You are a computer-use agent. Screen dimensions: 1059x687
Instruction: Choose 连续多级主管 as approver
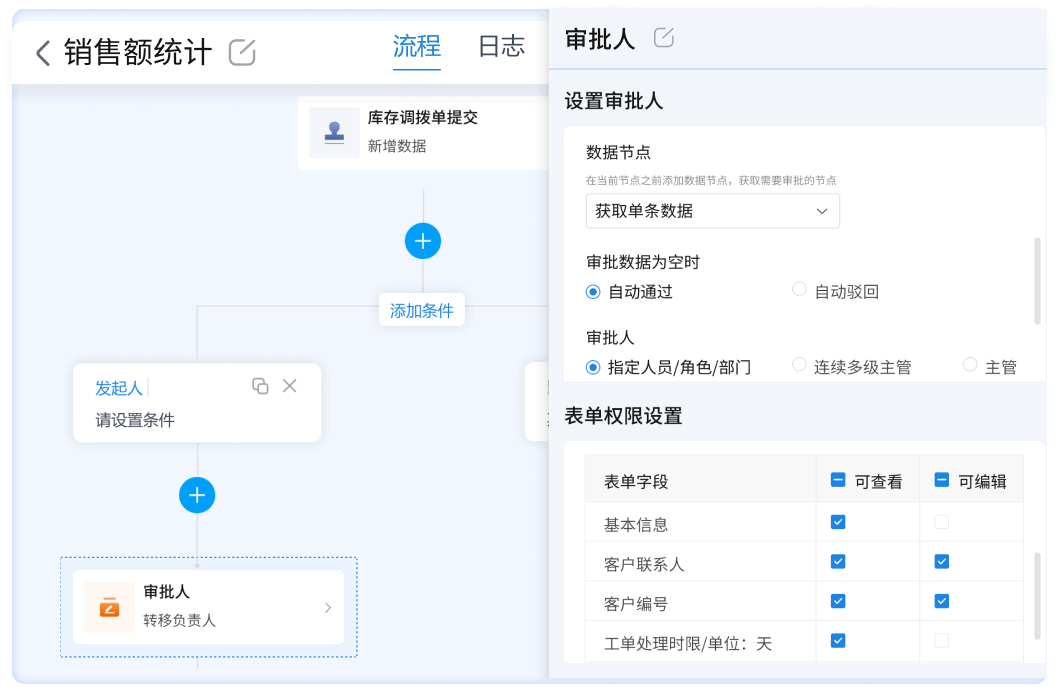[x=799, y=365]
